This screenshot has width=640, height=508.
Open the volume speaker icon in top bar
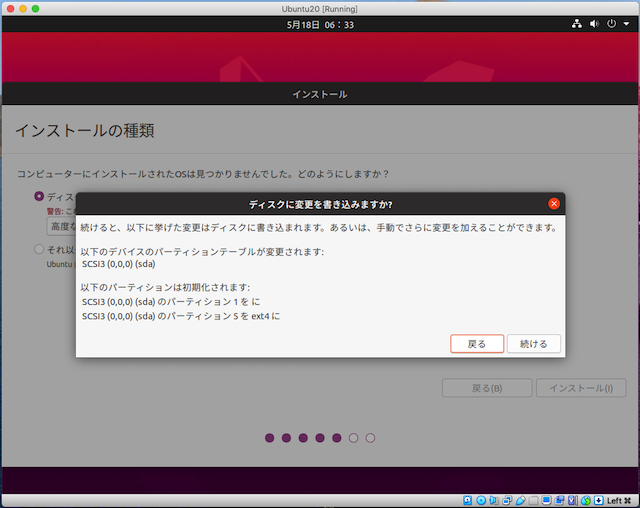pyautogui.click(x=594, y=24)
